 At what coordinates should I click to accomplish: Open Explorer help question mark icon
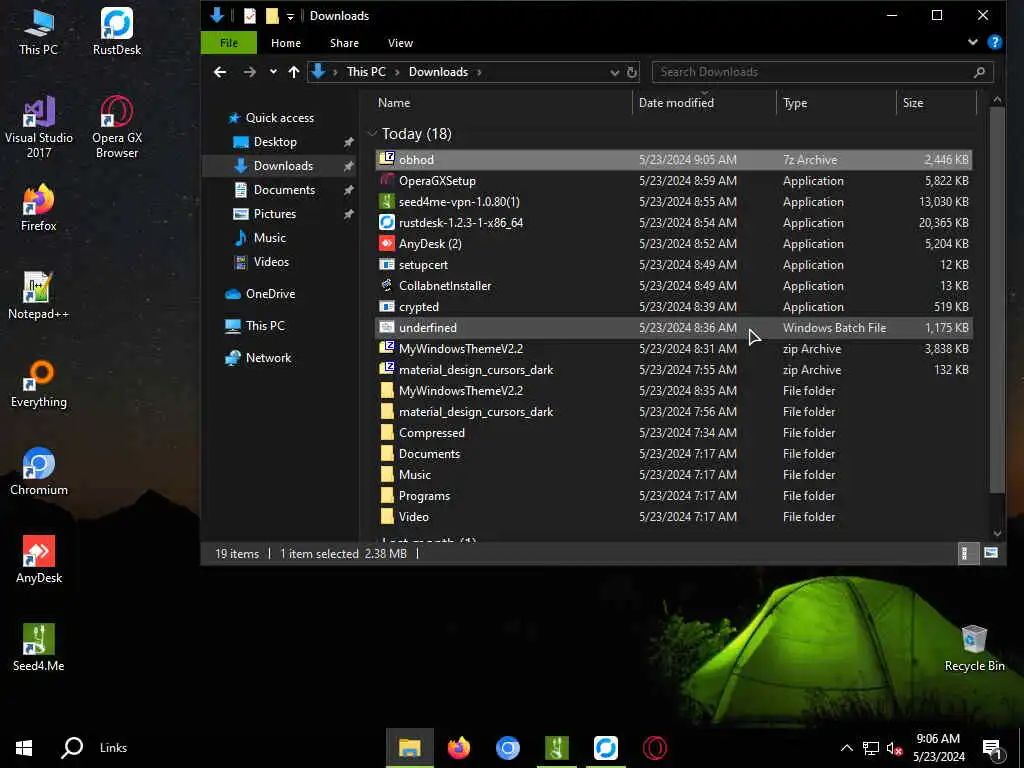pos(995,42)
